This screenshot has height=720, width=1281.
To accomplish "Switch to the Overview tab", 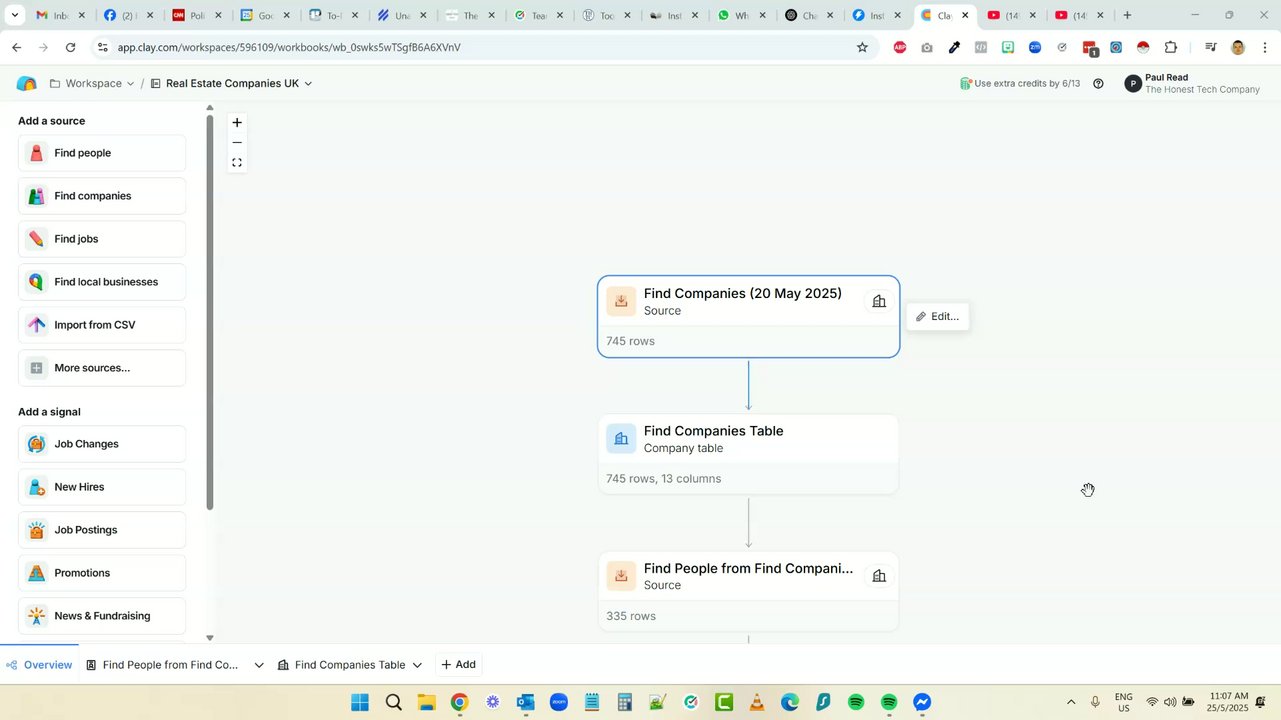I will [x=39, y=665].
